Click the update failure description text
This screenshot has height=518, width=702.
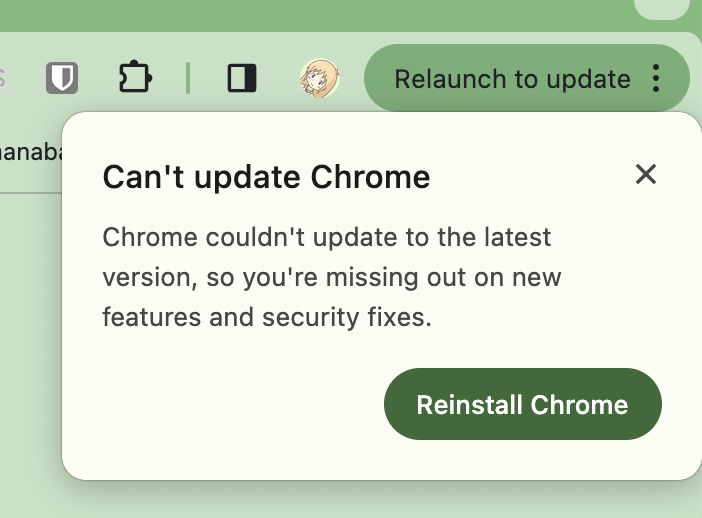[x=332, y=277]
